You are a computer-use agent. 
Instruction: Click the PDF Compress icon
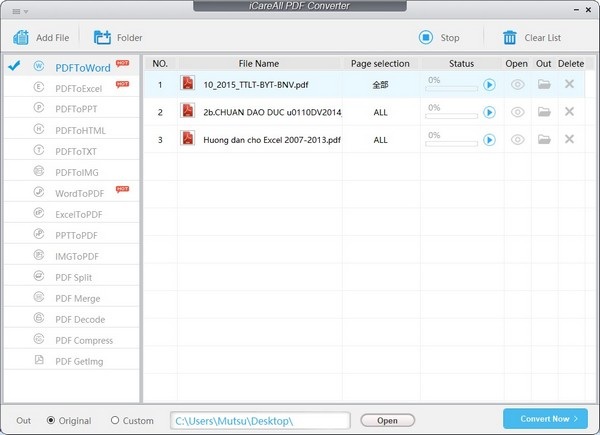39,339
